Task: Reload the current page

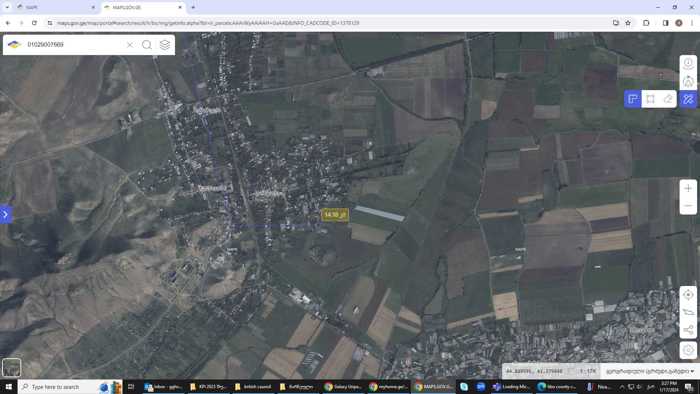Action: pos(34,23)
